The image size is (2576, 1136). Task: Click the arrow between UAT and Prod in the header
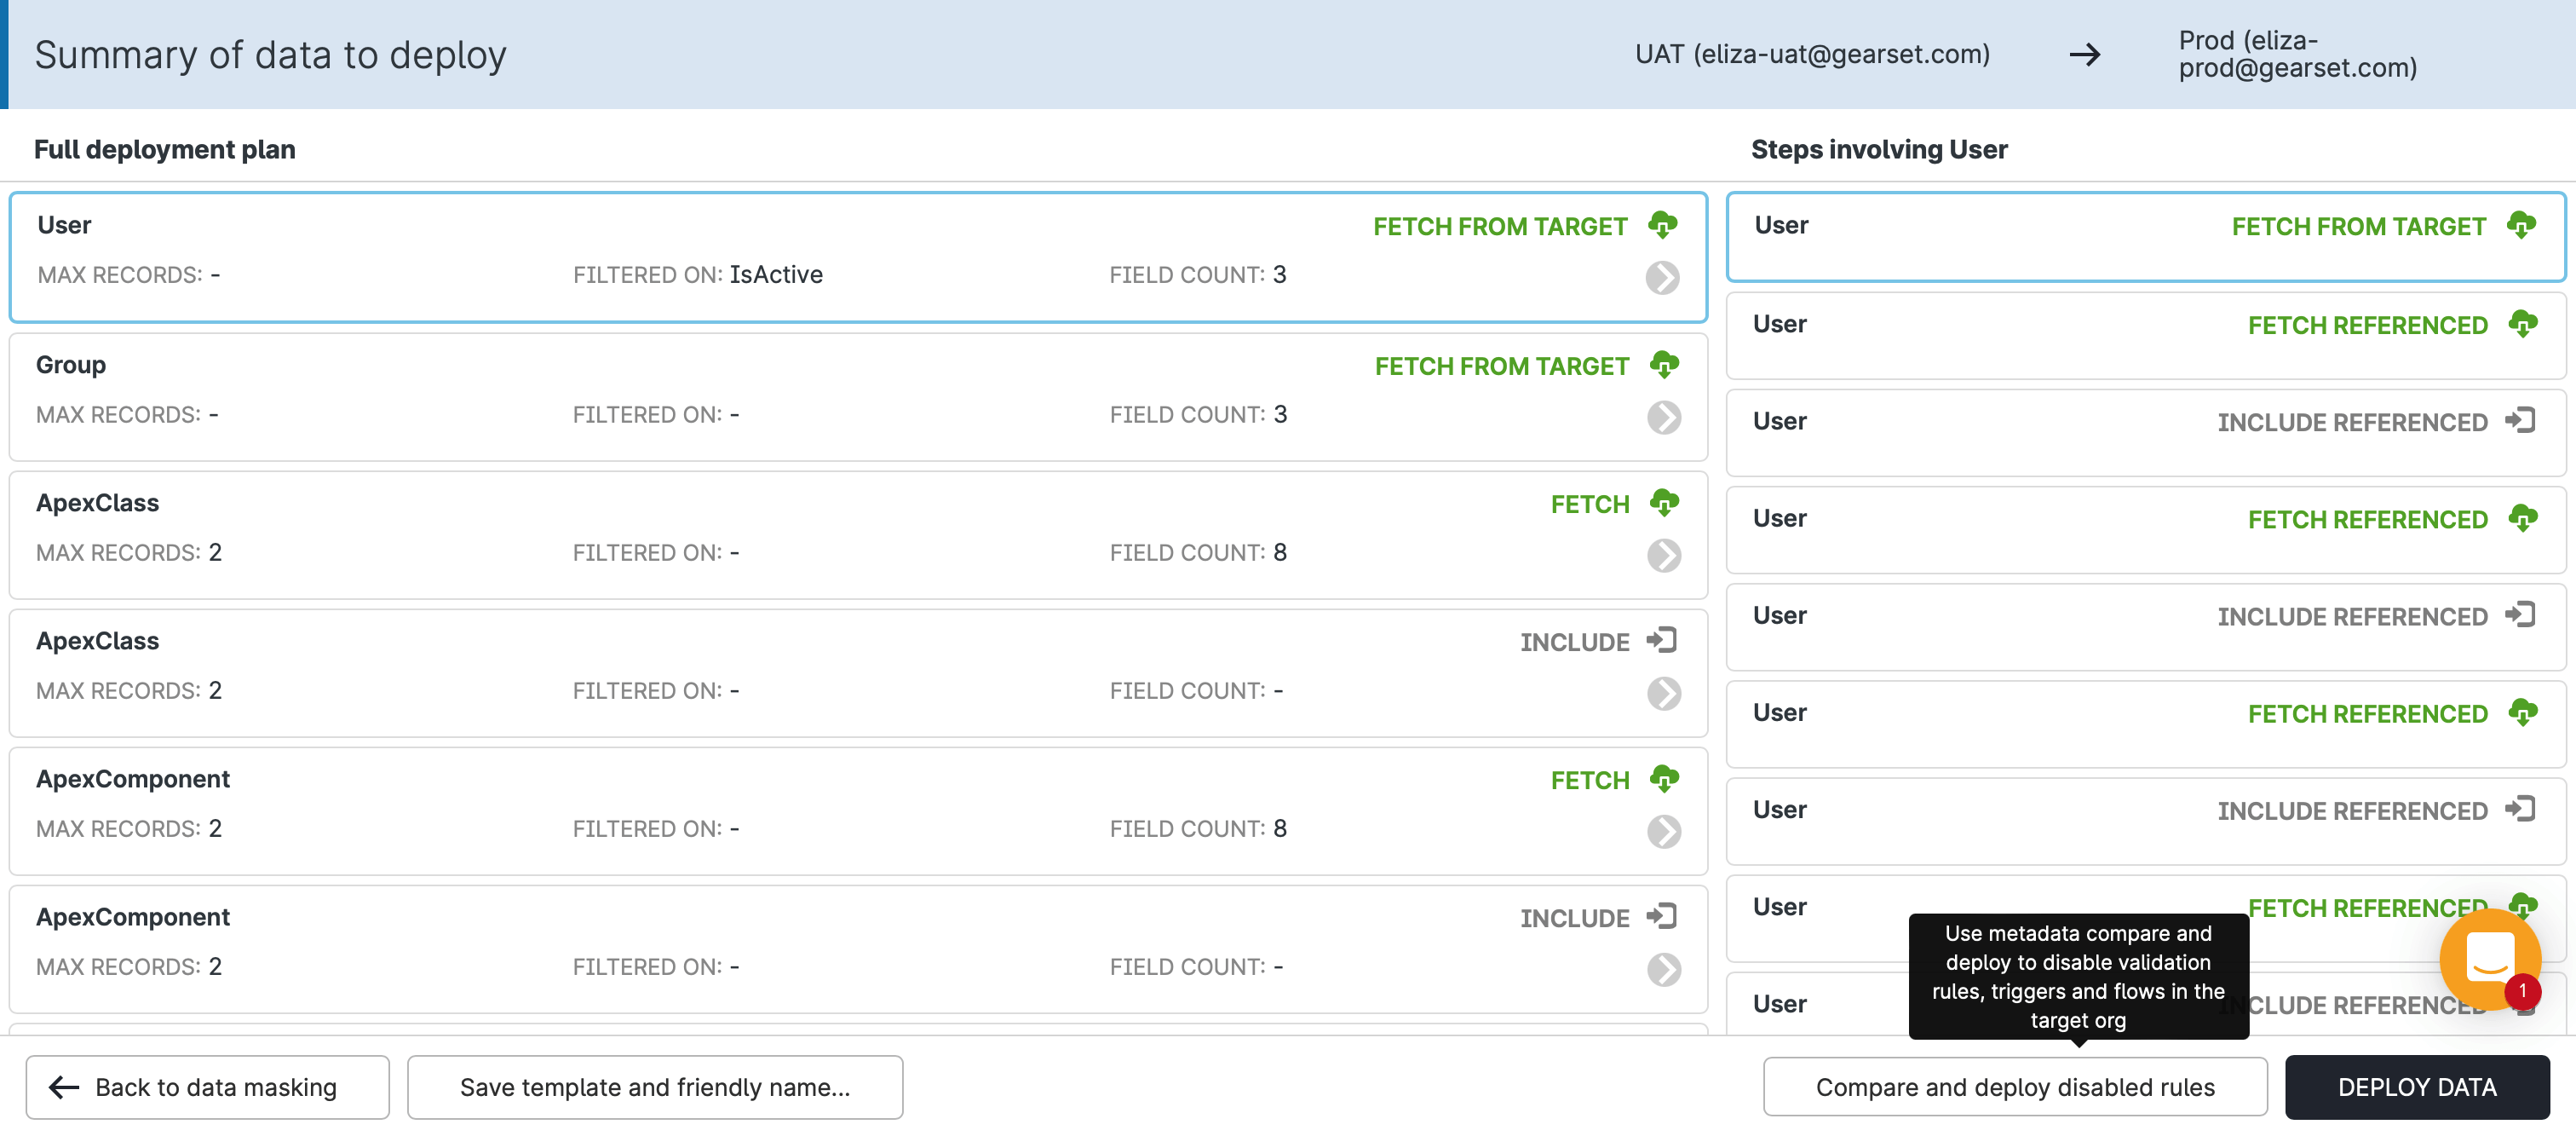click(2086, 55)
